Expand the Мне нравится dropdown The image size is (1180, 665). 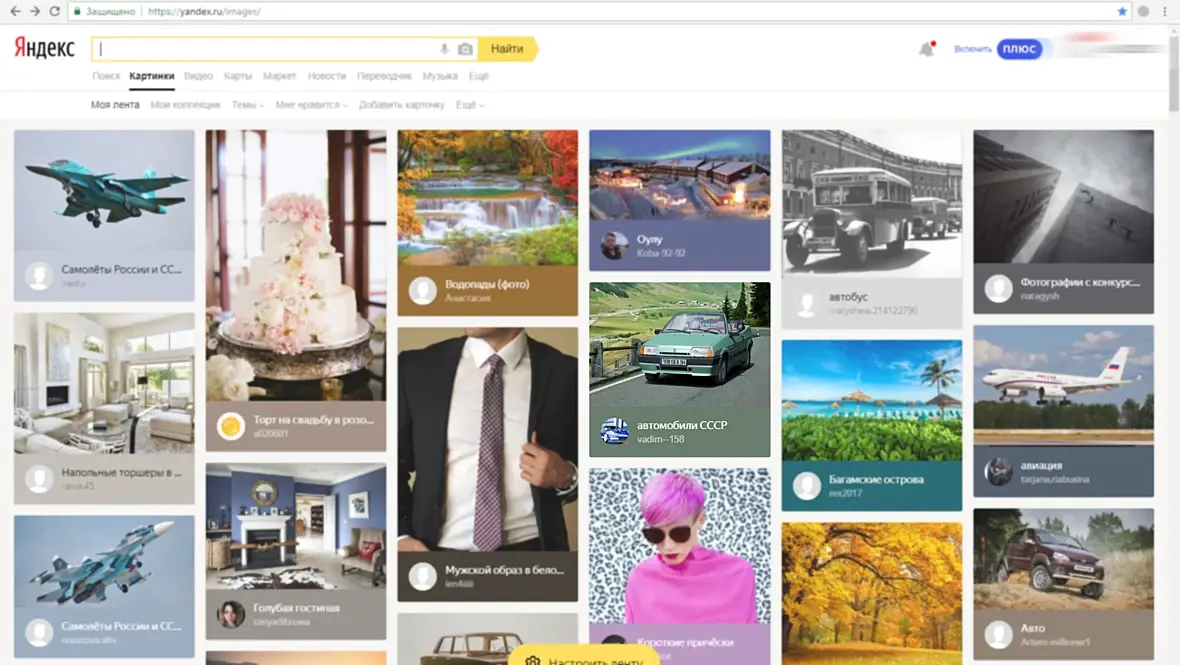tap(311, 105)
